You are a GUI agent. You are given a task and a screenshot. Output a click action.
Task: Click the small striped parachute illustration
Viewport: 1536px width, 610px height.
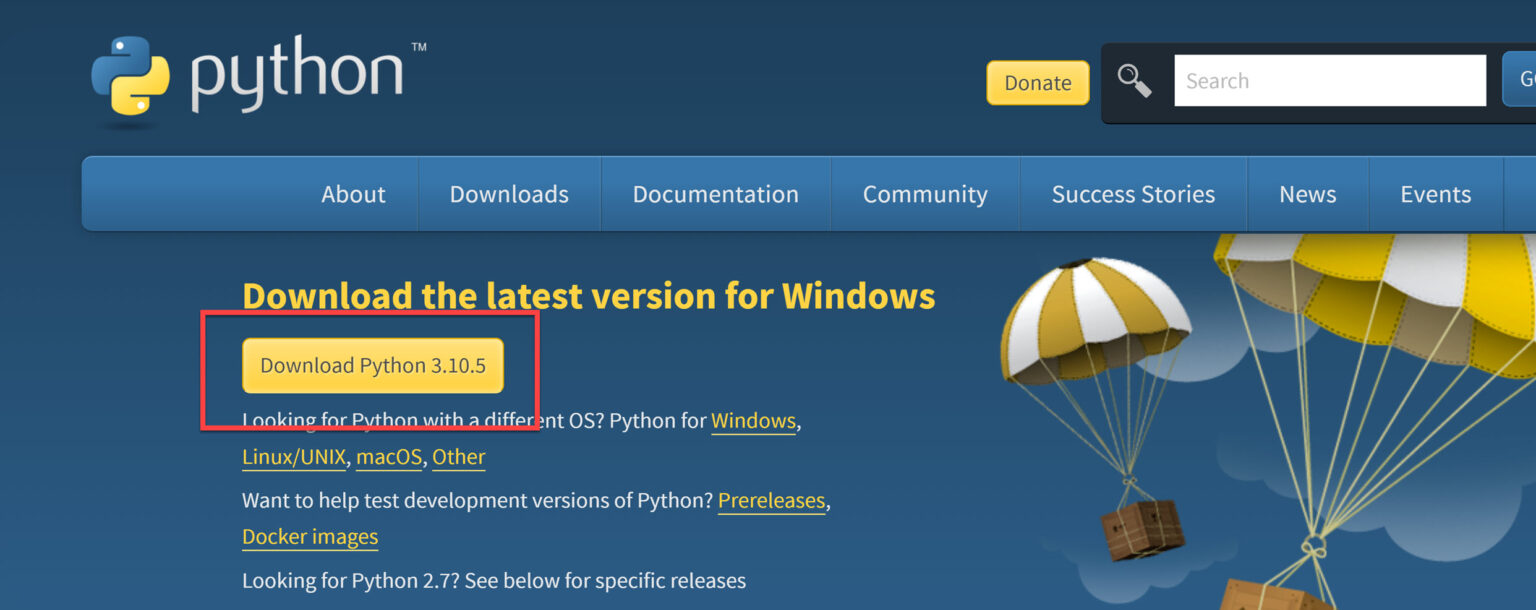tap(1095, 320)
